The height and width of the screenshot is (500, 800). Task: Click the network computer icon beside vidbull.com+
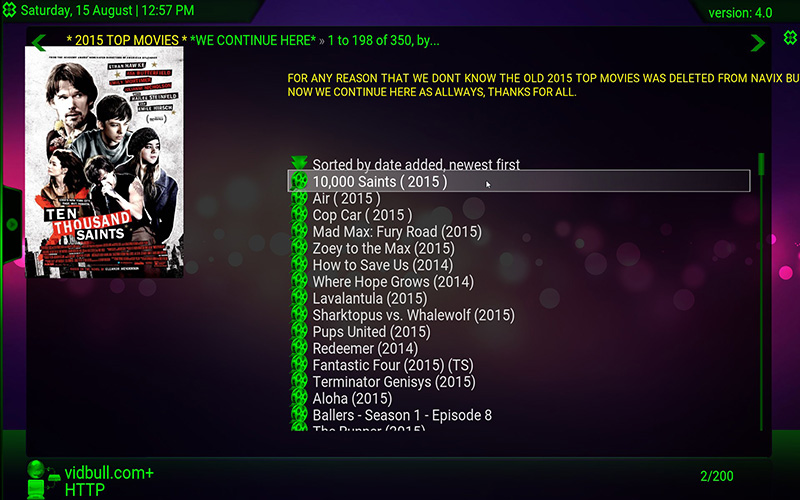(37, 478)
